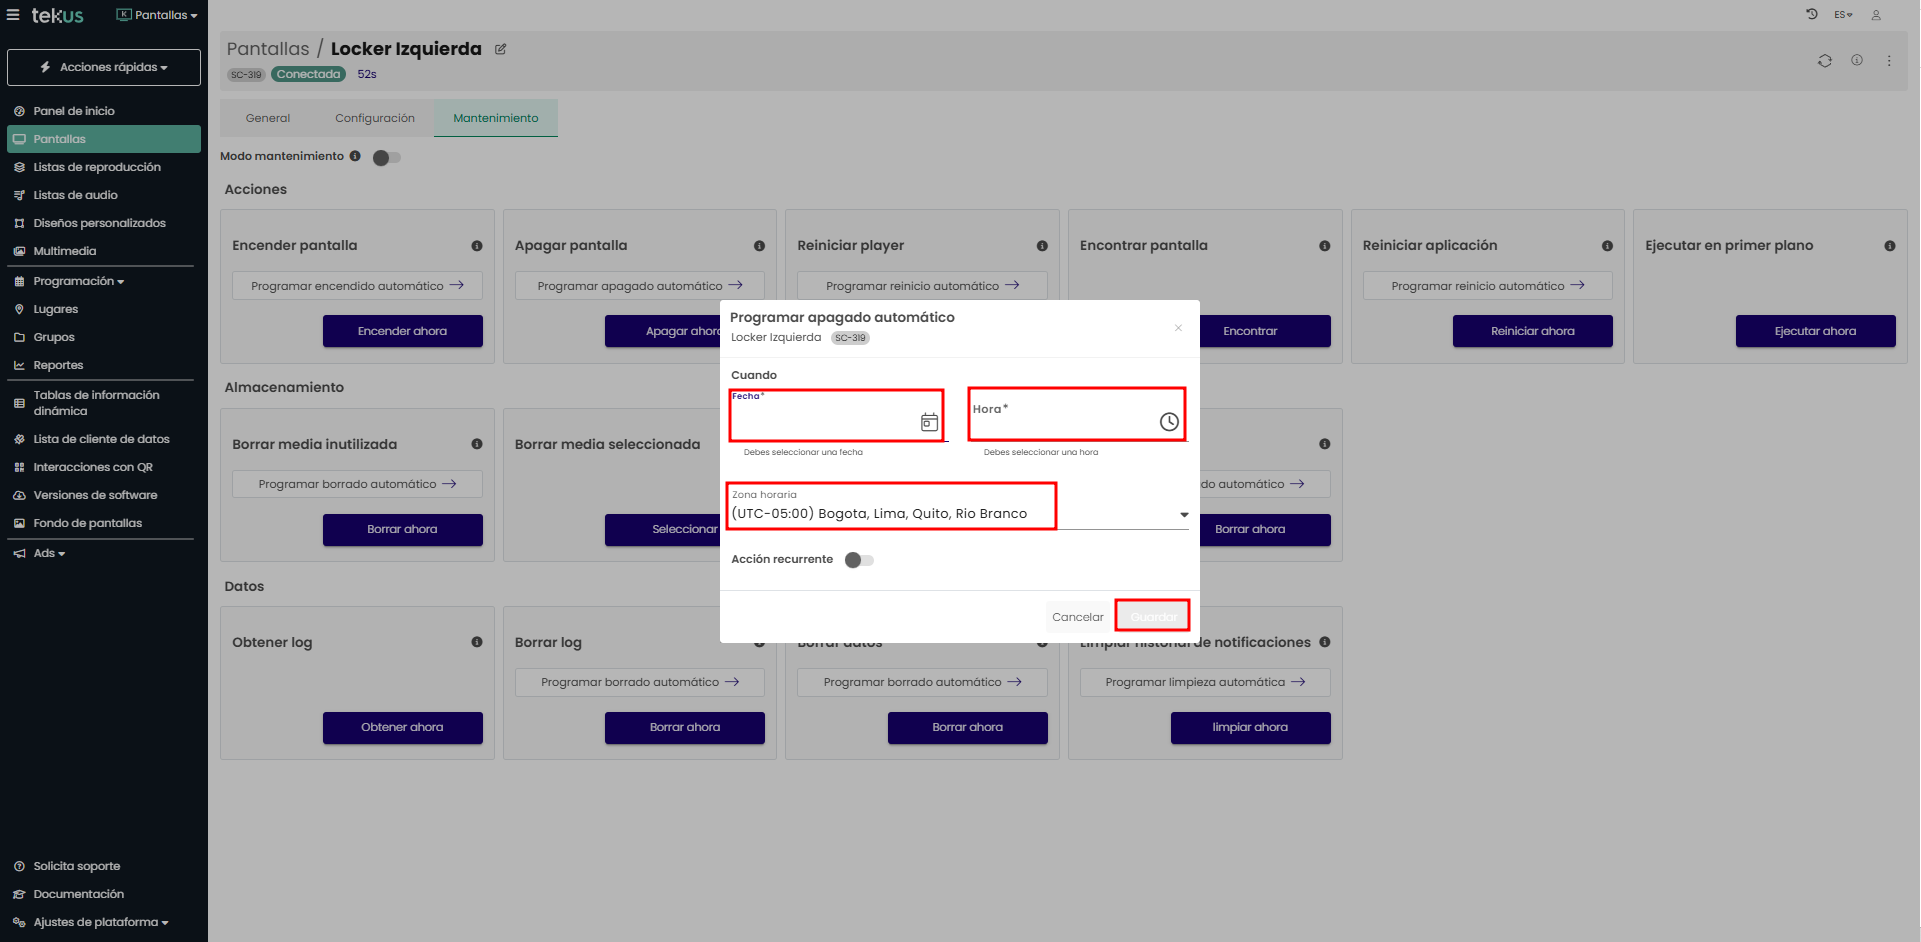
Task: Expand the Acciones rápidas dropdown
Action: [x=104, y=67]
